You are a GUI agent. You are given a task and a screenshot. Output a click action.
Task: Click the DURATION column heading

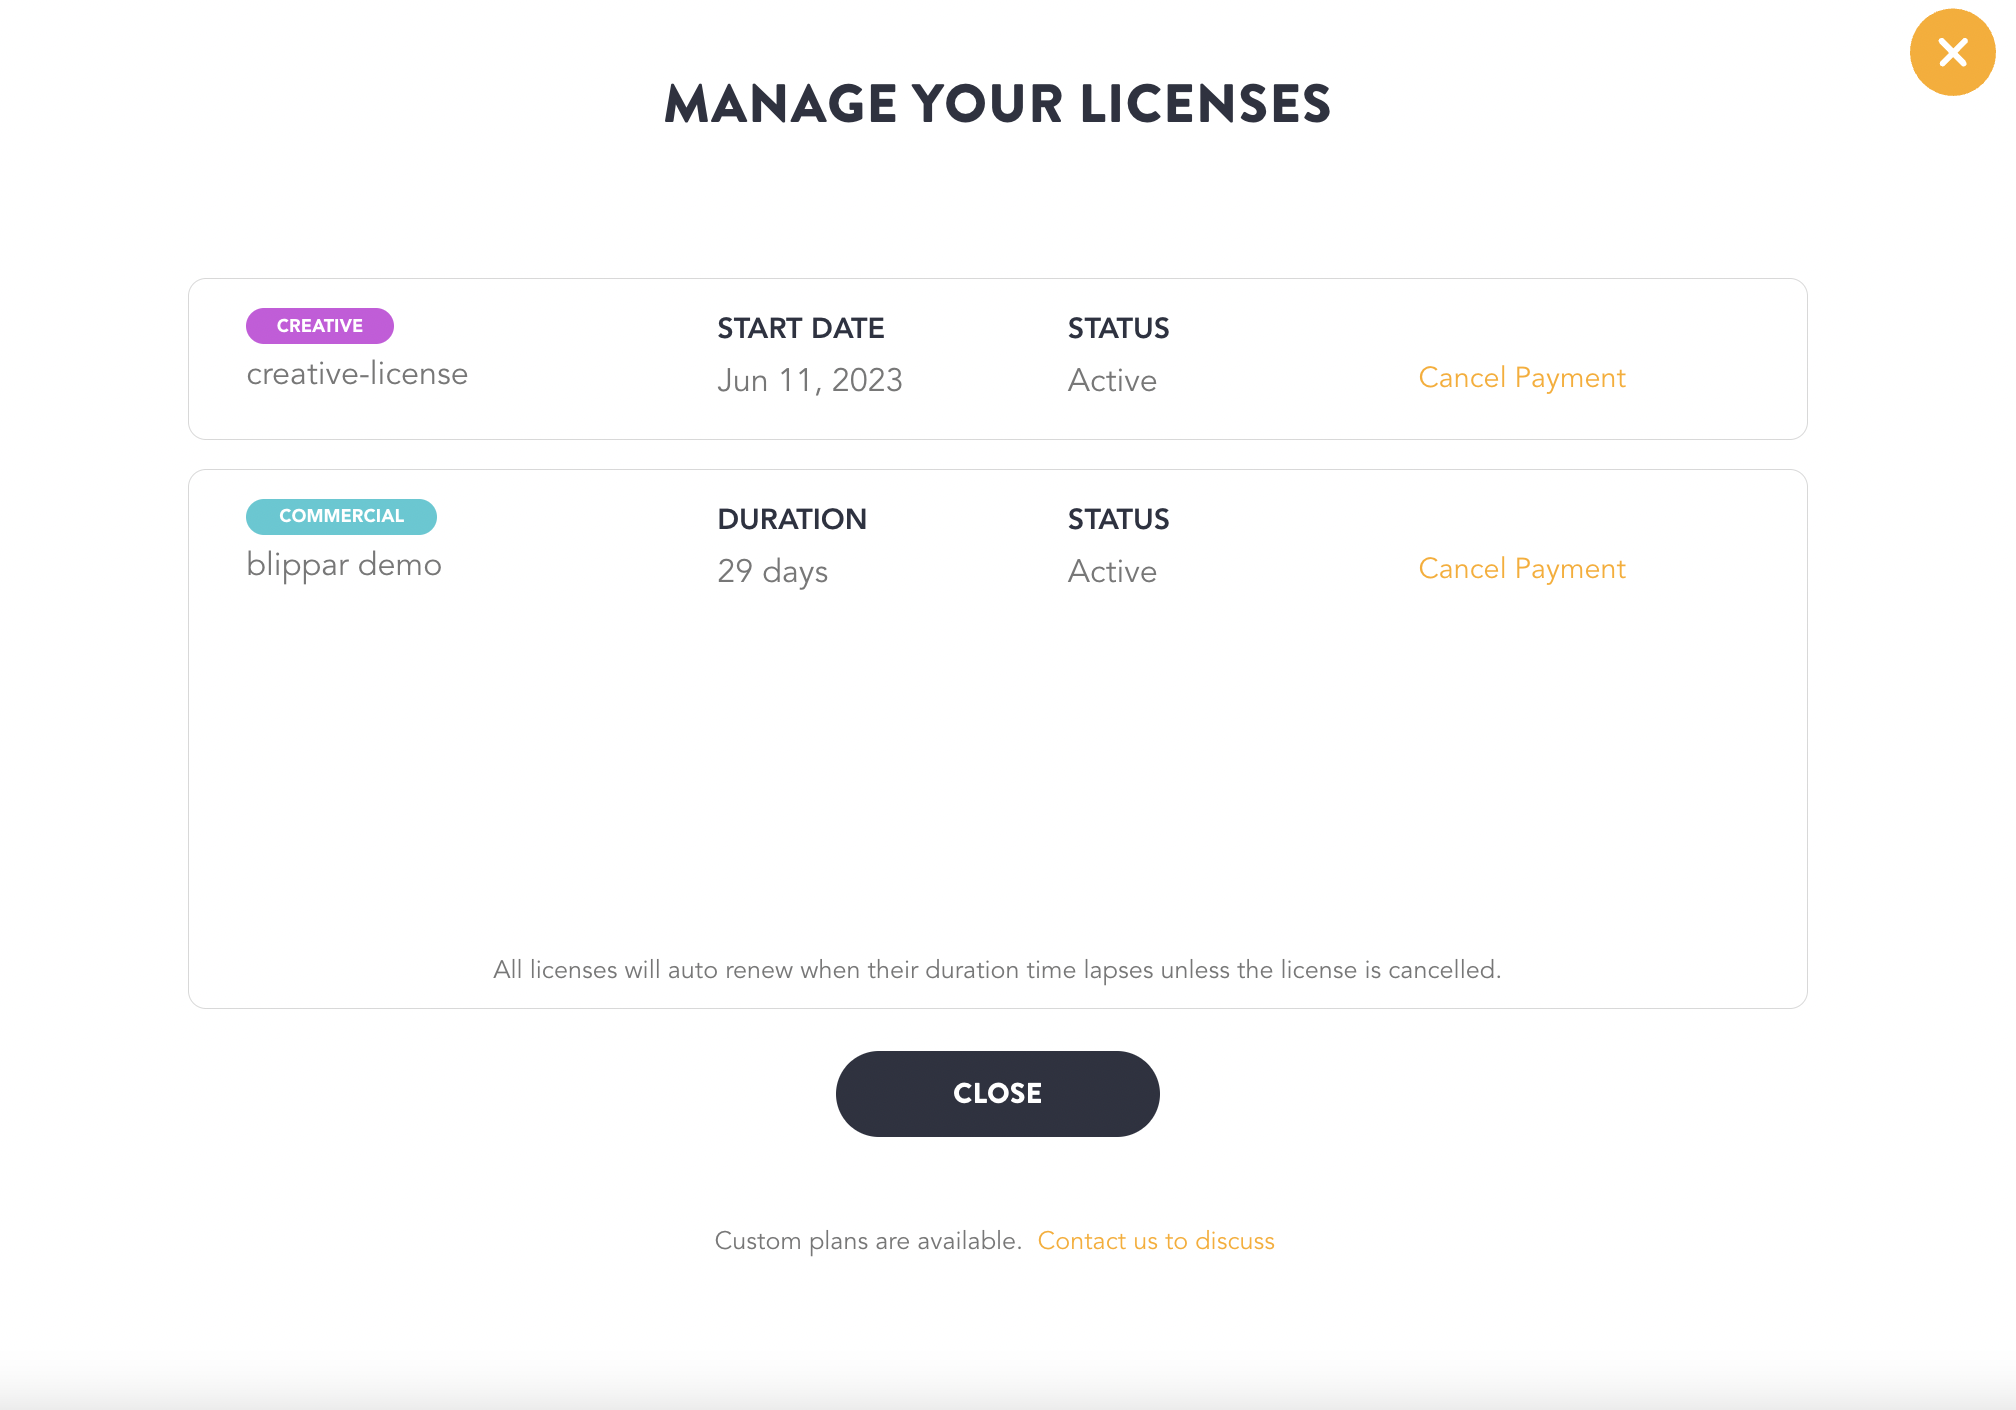(x=791, y=519)
